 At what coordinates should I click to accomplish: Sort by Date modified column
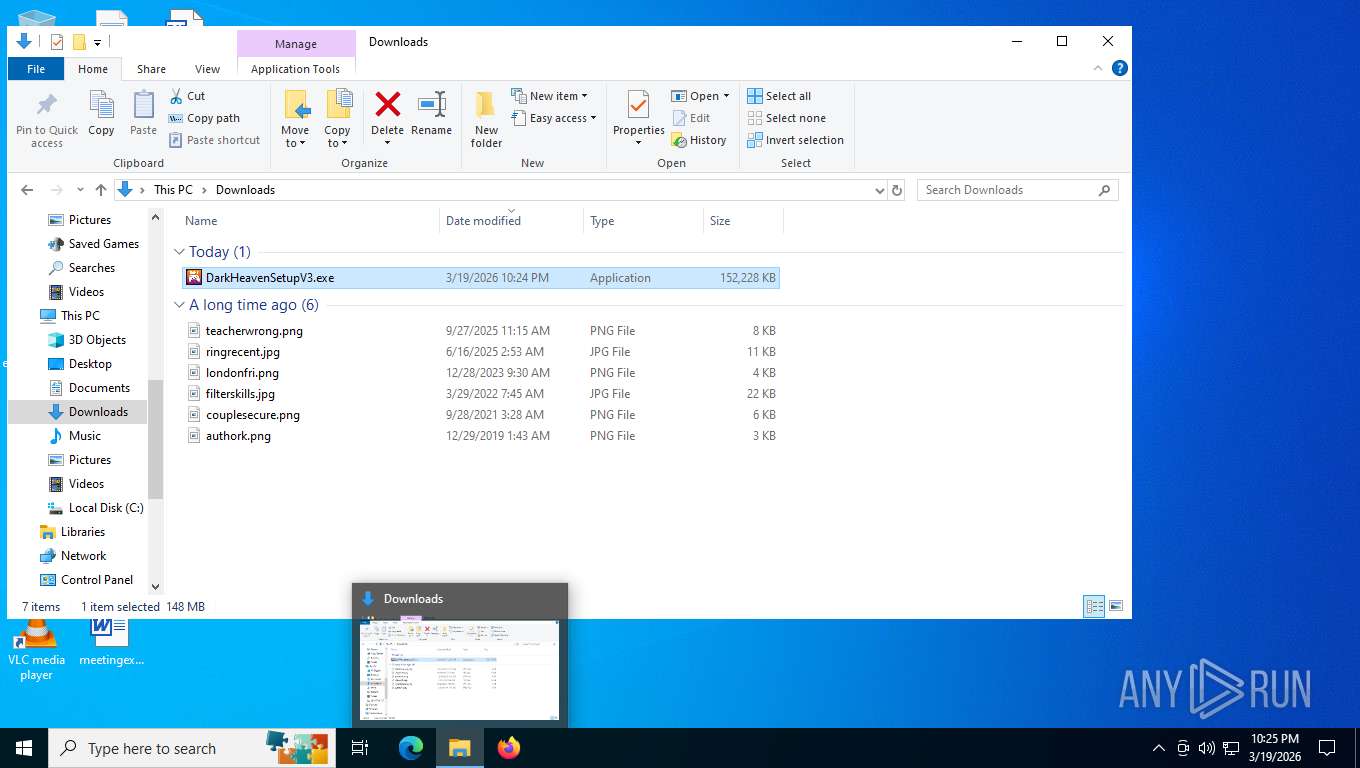[511, 221]
